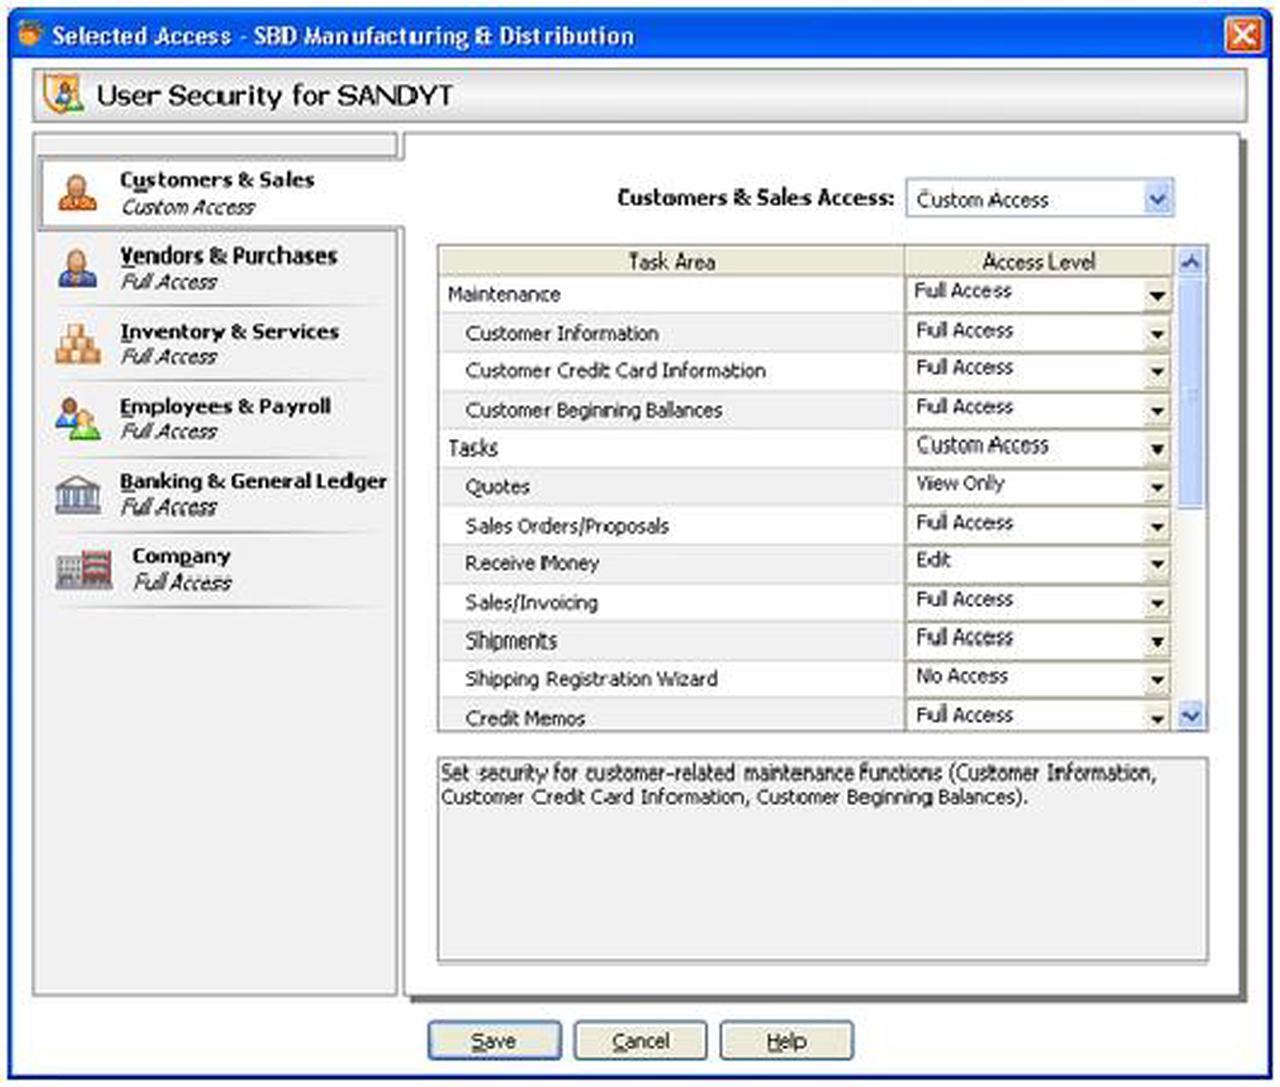Select the Quotes row label
The width and height of the screenshot is (1280, 1087).
click(498, 487)
